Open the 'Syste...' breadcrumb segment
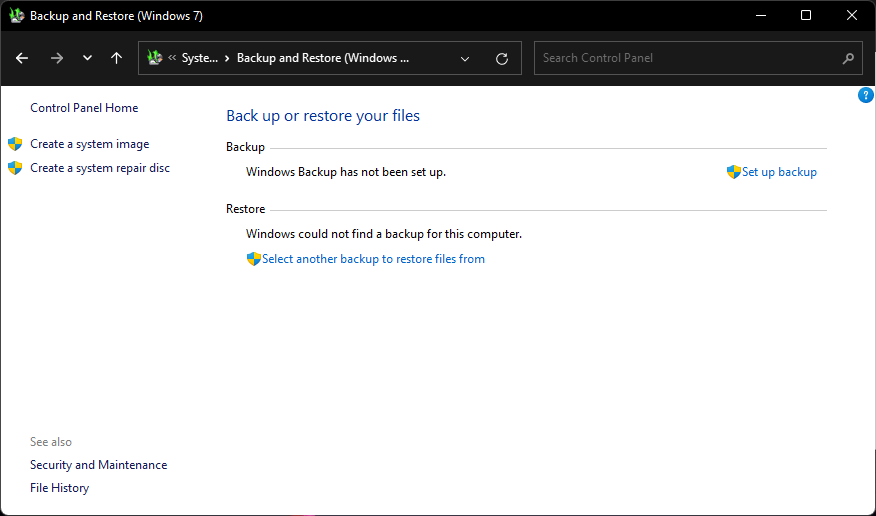 coord(199,58)
